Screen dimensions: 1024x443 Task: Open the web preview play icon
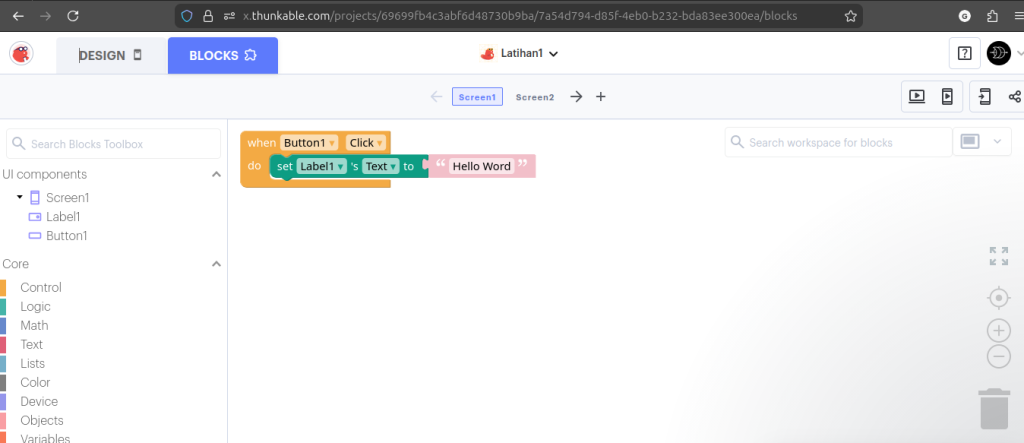[x=916, y=96]
